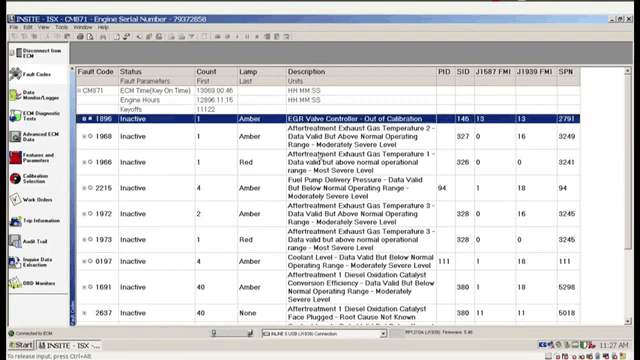Open Inquire Data Extraction
The image size is (640, 360).
(32, 262)
